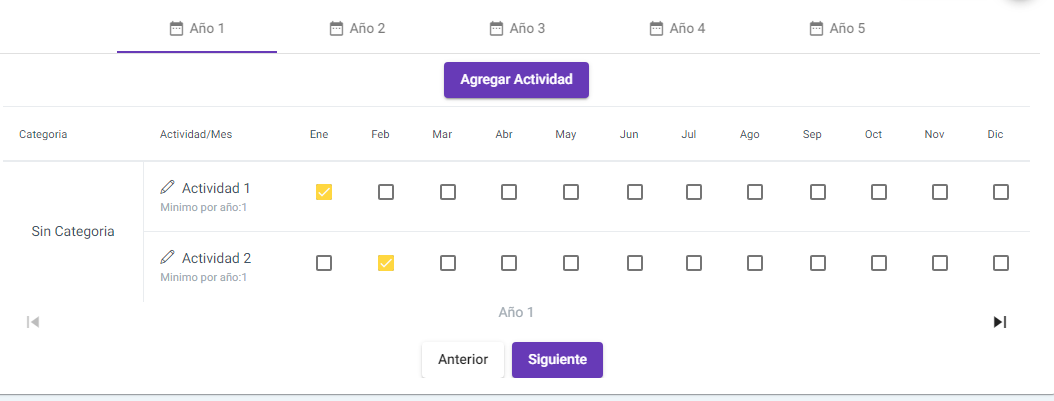The width and height of the screenshot is (1054, 401).
Task: Uncheck the Ene checkbox for Actividad 1
Action: (324, 193)
